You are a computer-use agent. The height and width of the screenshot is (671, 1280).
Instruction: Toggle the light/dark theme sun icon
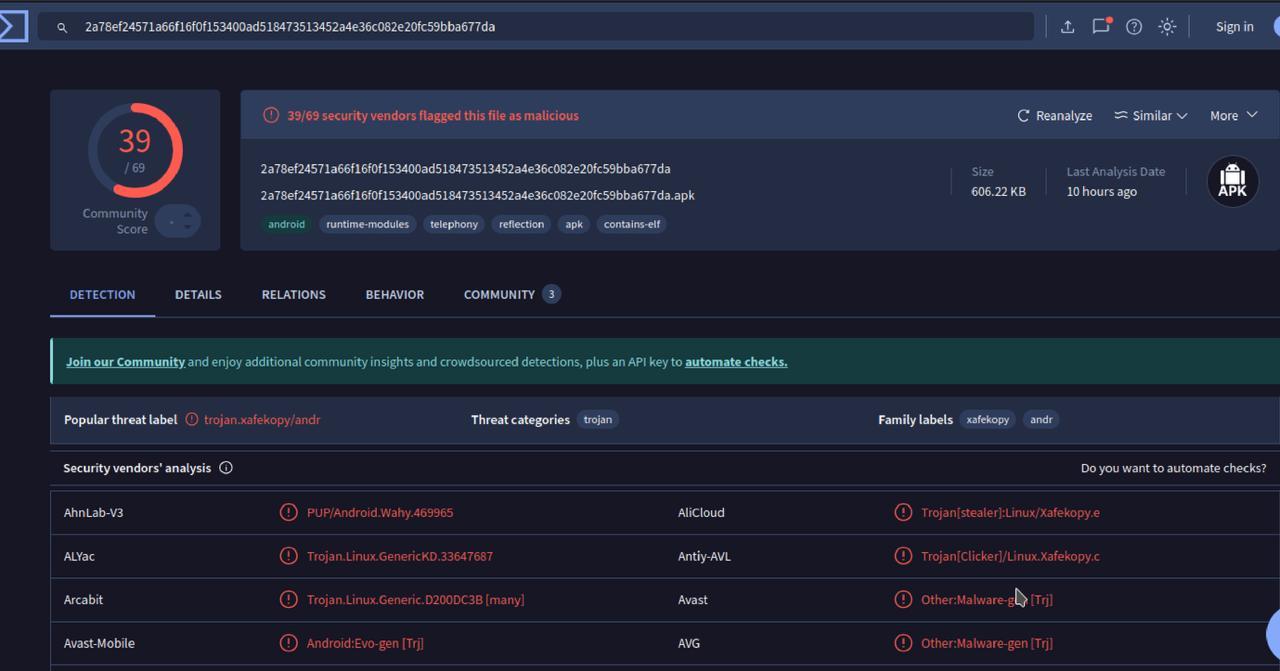pos(1167,27)
